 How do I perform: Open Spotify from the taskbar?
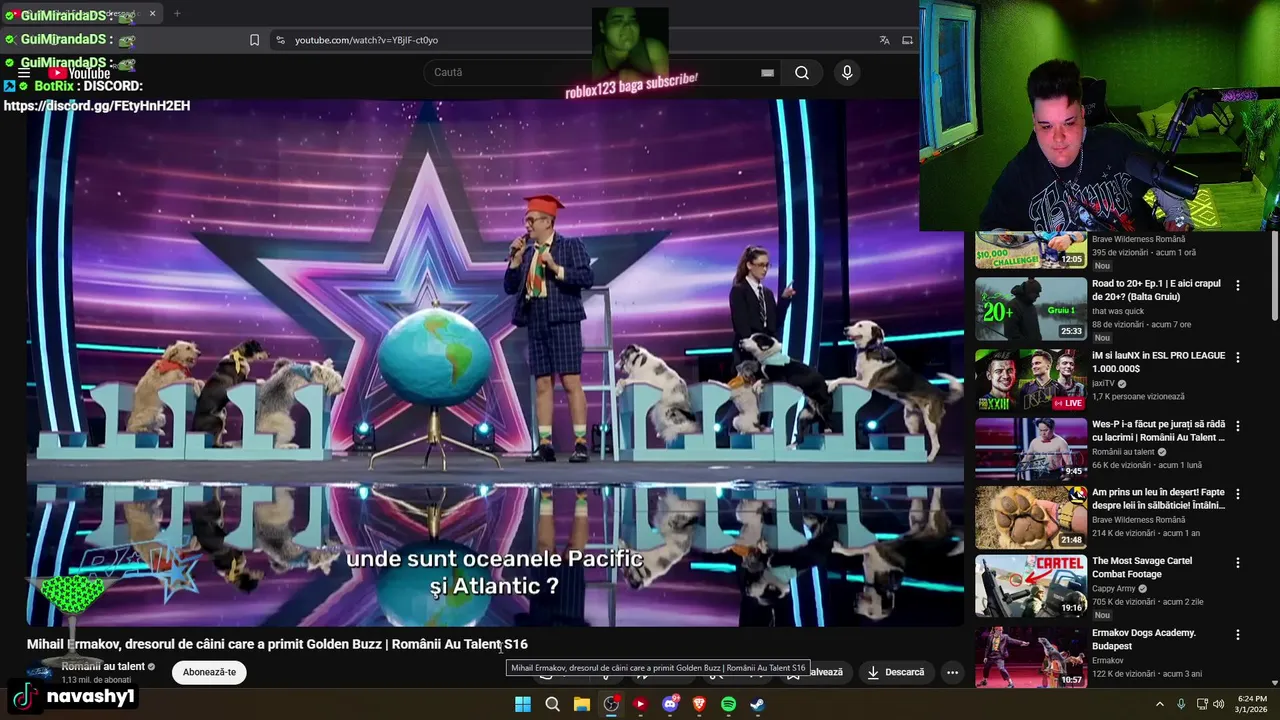(728, 704)
